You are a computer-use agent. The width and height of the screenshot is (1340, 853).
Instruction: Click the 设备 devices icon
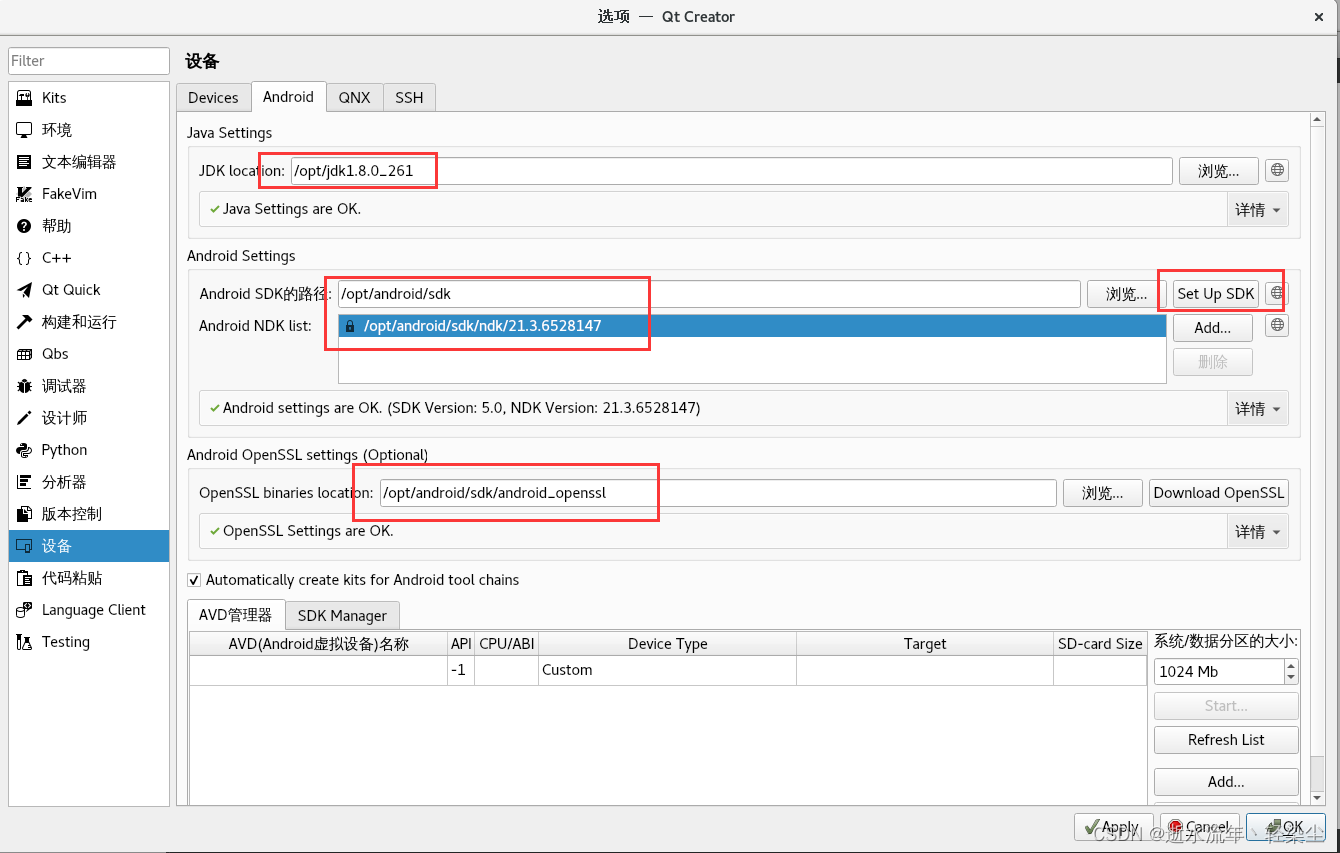pyautogui.click(x=24, y=546)
